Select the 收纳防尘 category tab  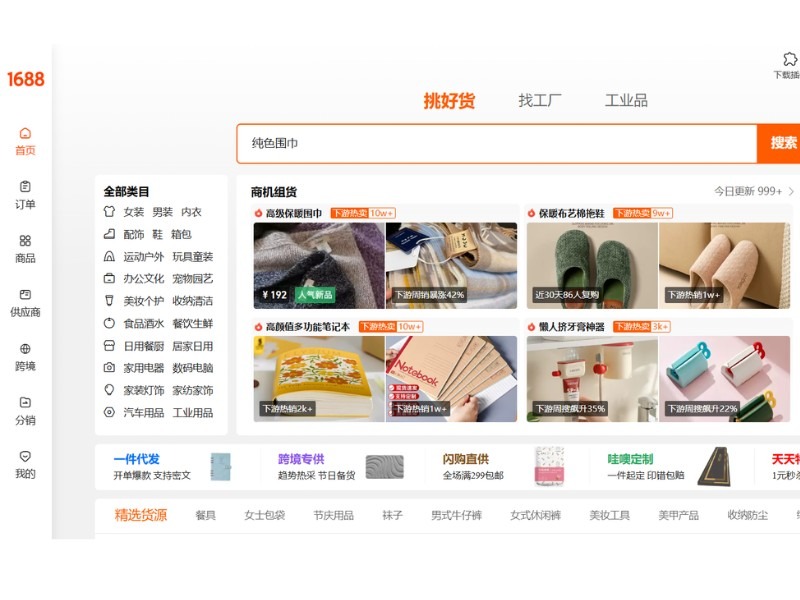coord(748,515)
